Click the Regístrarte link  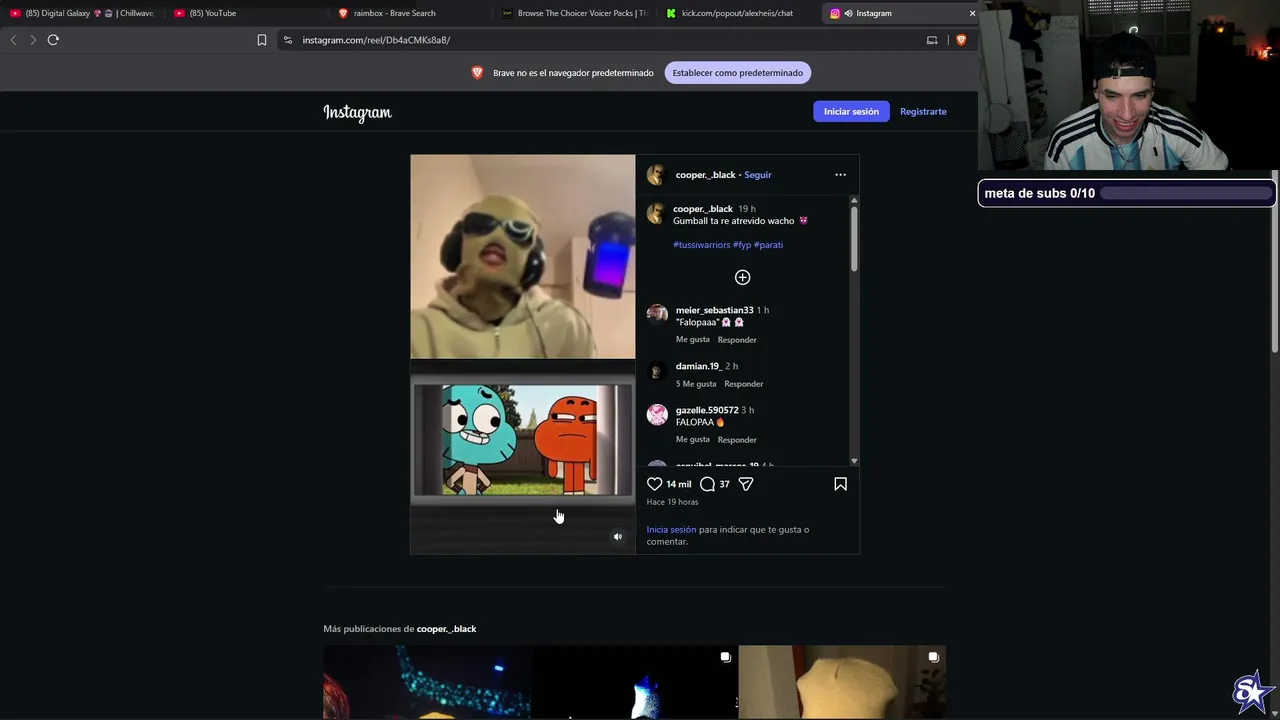[923, 112]
